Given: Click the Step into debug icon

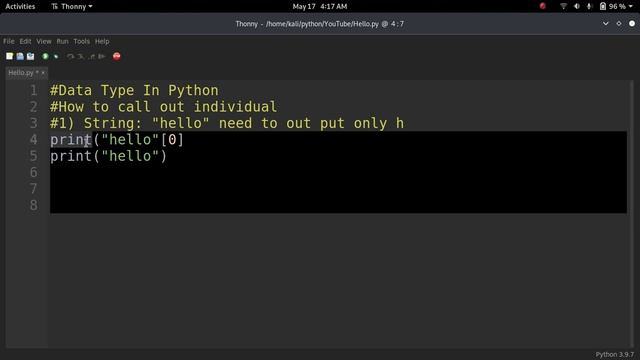Looking at the screenshot, I should [x=81, y=56].
